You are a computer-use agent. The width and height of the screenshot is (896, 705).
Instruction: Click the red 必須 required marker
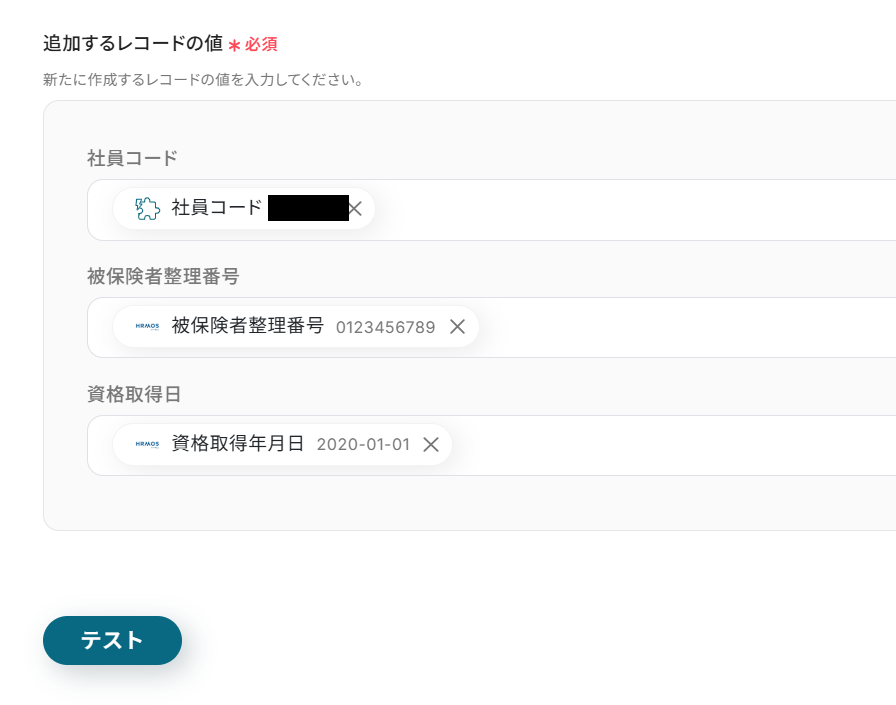point(260,45)
